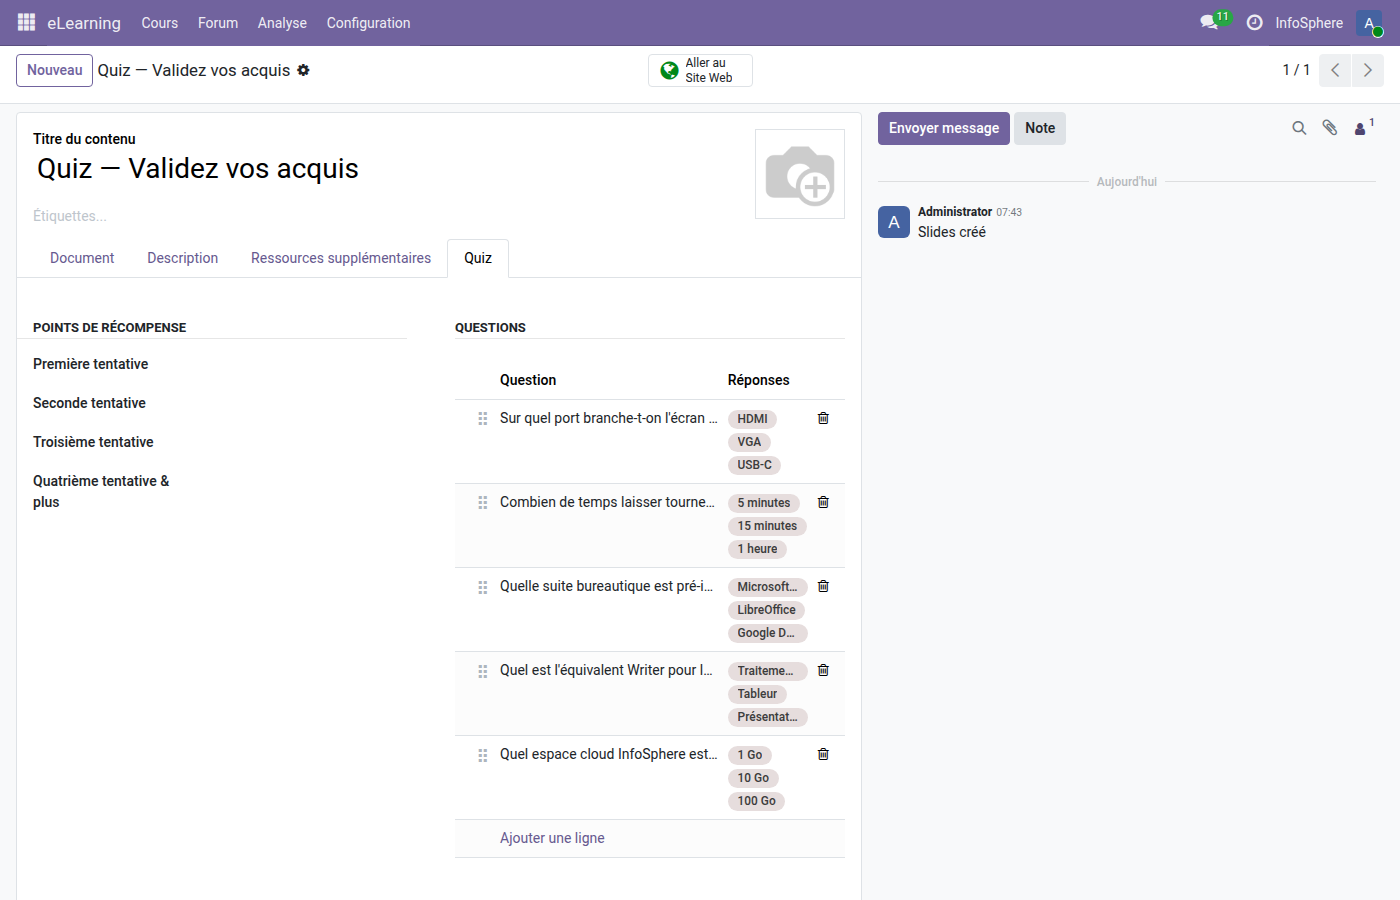Viewport: 1400px width, 900px height.
Task: Click the Administrator avatar
Action: pyautogui.click(x=893, y=221)
